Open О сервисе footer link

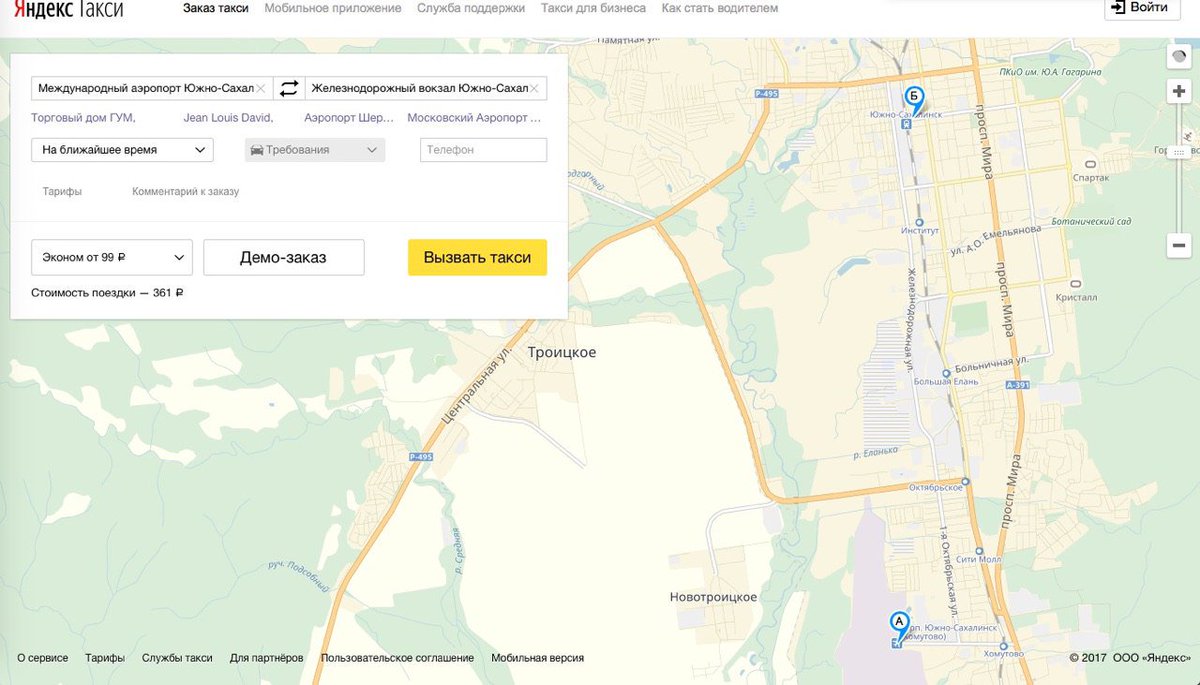pyautogui.click(x=43, y=658)
